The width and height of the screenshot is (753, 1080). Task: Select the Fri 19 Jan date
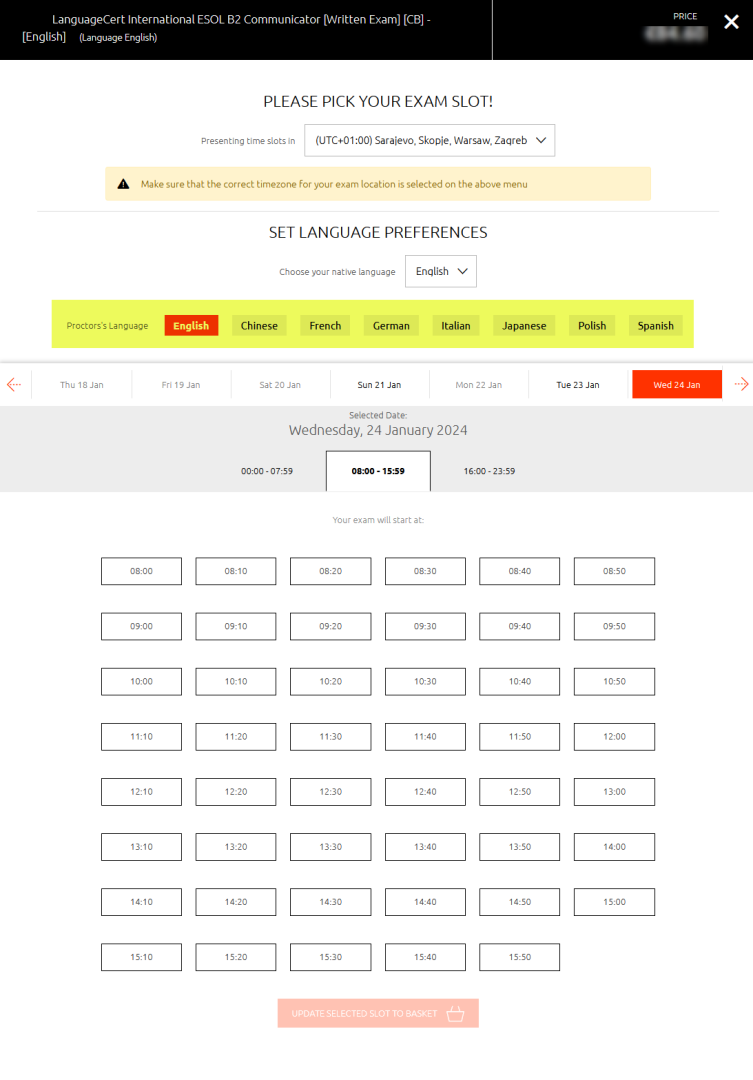(x=181, y=384)
